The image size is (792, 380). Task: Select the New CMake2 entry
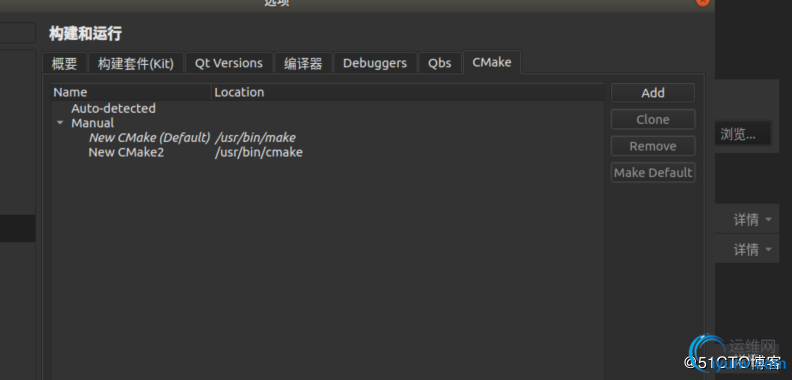(x=126, y=152)
